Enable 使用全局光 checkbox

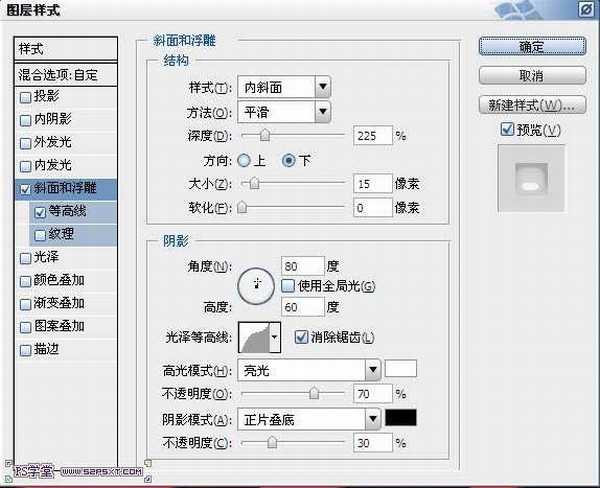pos(288,286)
